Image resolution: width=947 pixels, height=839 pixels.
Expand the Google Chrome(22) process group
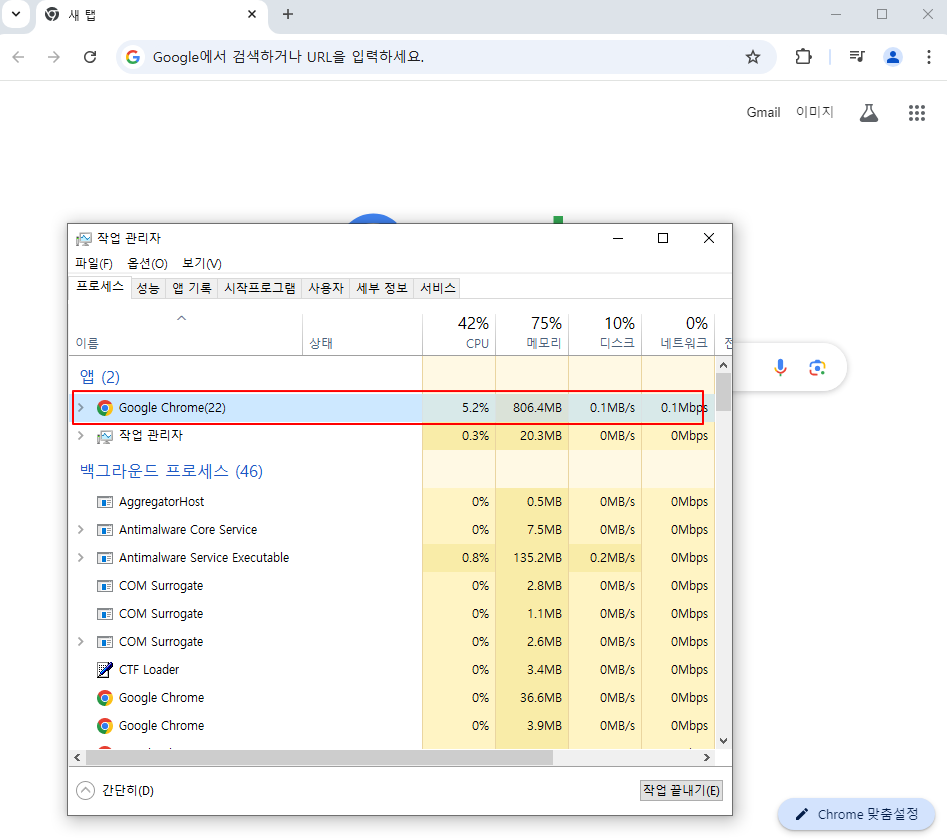click(x=80, y=408)
